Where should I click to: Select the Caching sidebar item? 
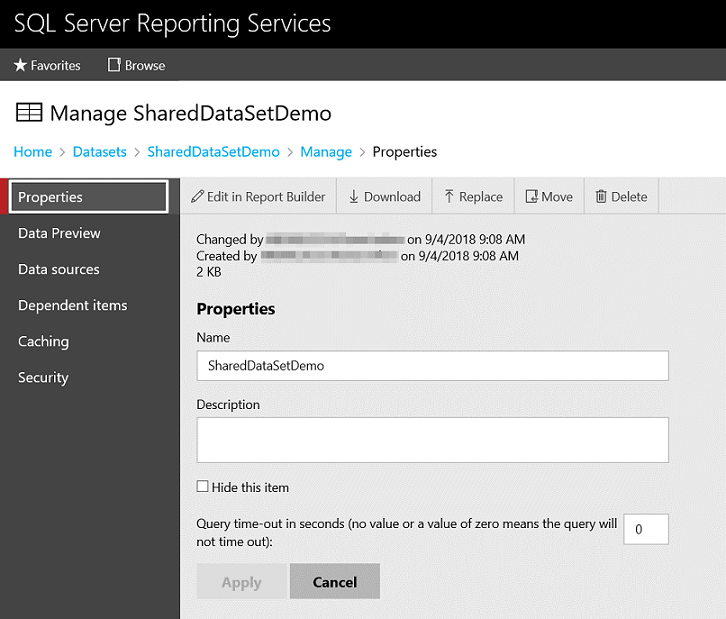43,341
